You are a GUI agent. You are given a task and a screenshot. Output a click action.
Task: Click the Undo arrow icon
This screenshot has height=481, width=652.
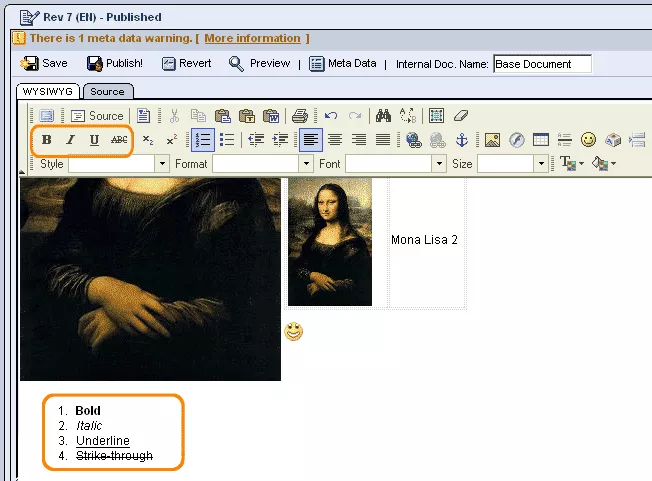pyautogui.click(x=331, y=116)
